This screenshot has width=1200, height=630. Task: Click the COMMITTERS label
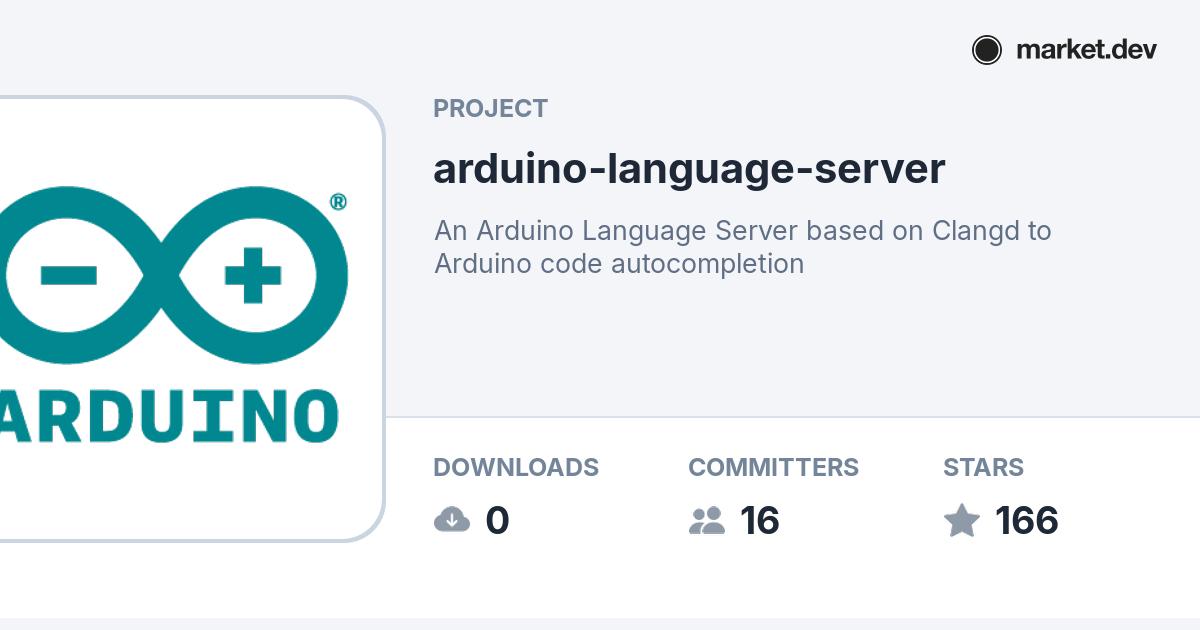pos(773,467)
